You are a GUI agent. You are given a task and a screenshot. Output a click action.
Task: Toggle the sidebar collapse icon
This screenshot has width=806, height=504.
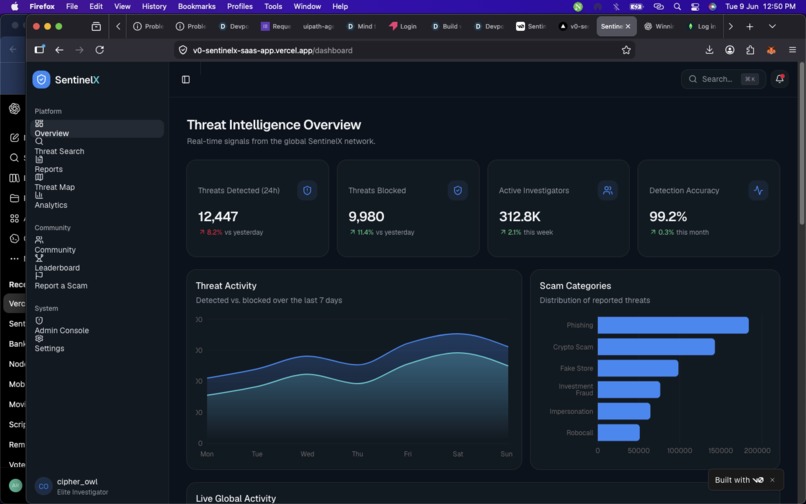coord(186,79)
